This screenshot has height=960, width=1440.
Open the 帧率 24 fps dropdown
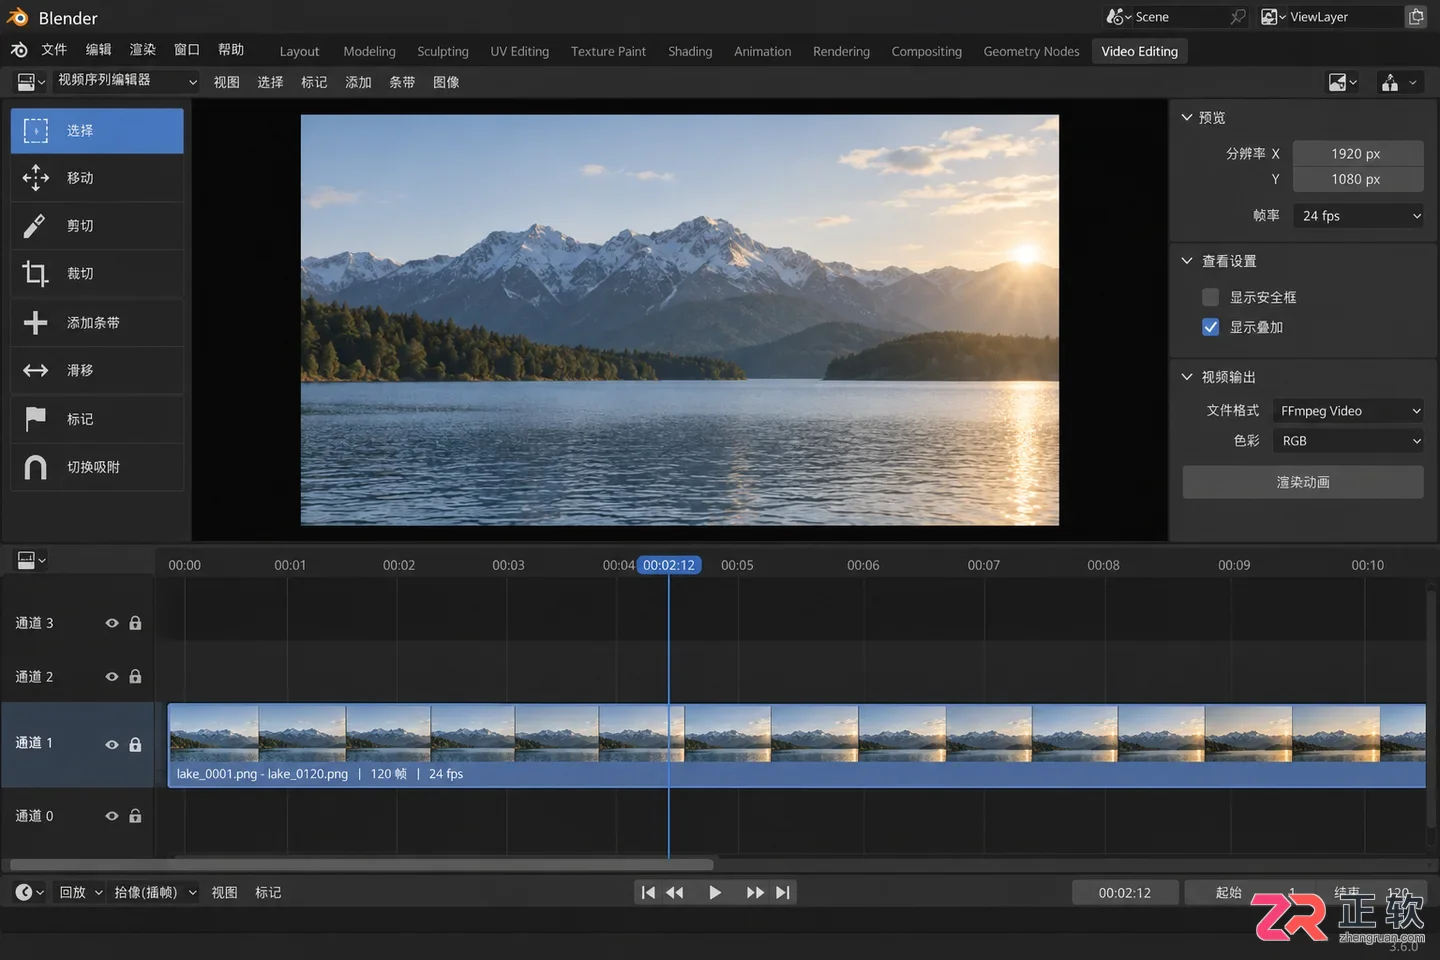click(1358, 216)
